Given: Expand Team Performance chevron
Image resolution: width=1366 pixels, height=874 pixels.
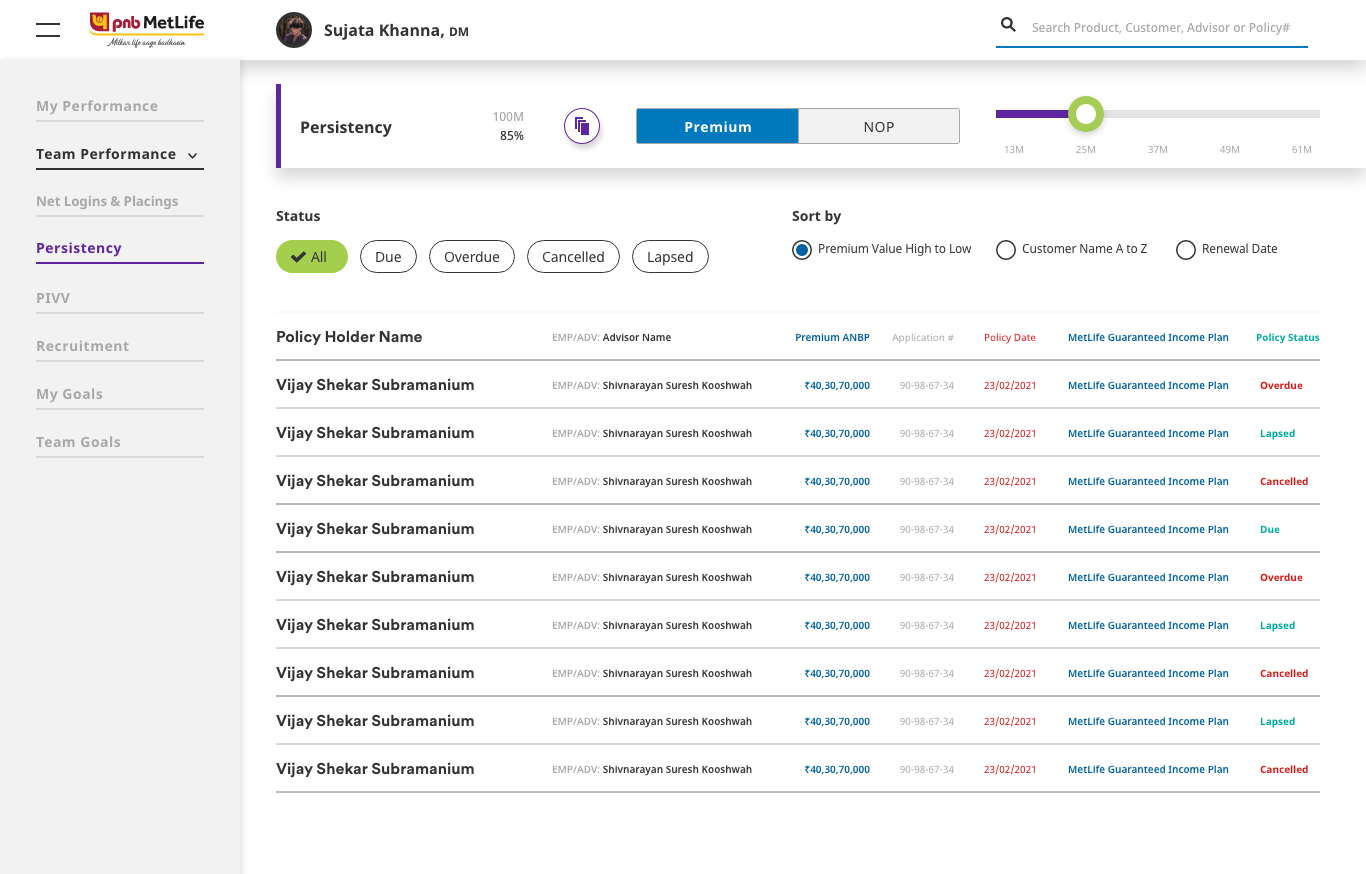Looking at the screenshot, I should click(x=193, y=155).
